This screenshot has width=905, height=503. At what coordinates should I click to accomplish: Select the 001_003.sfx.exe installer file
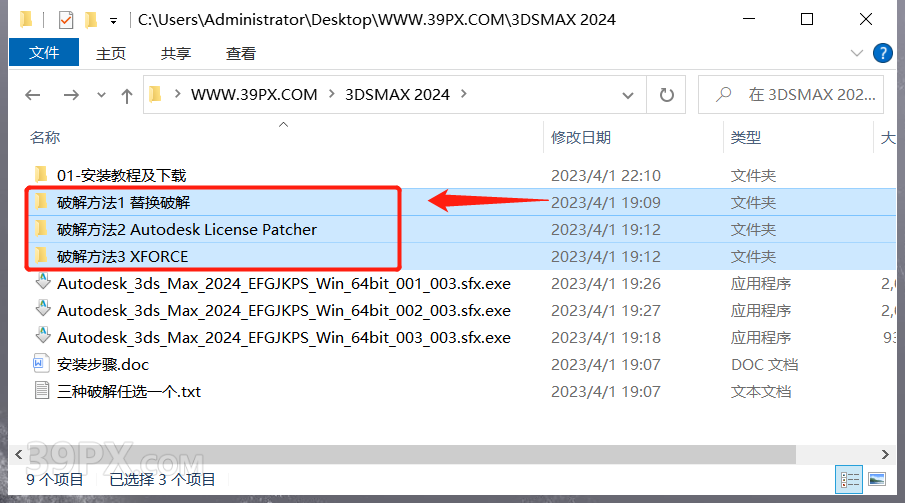pyautogui.click(x=283, y=284)
